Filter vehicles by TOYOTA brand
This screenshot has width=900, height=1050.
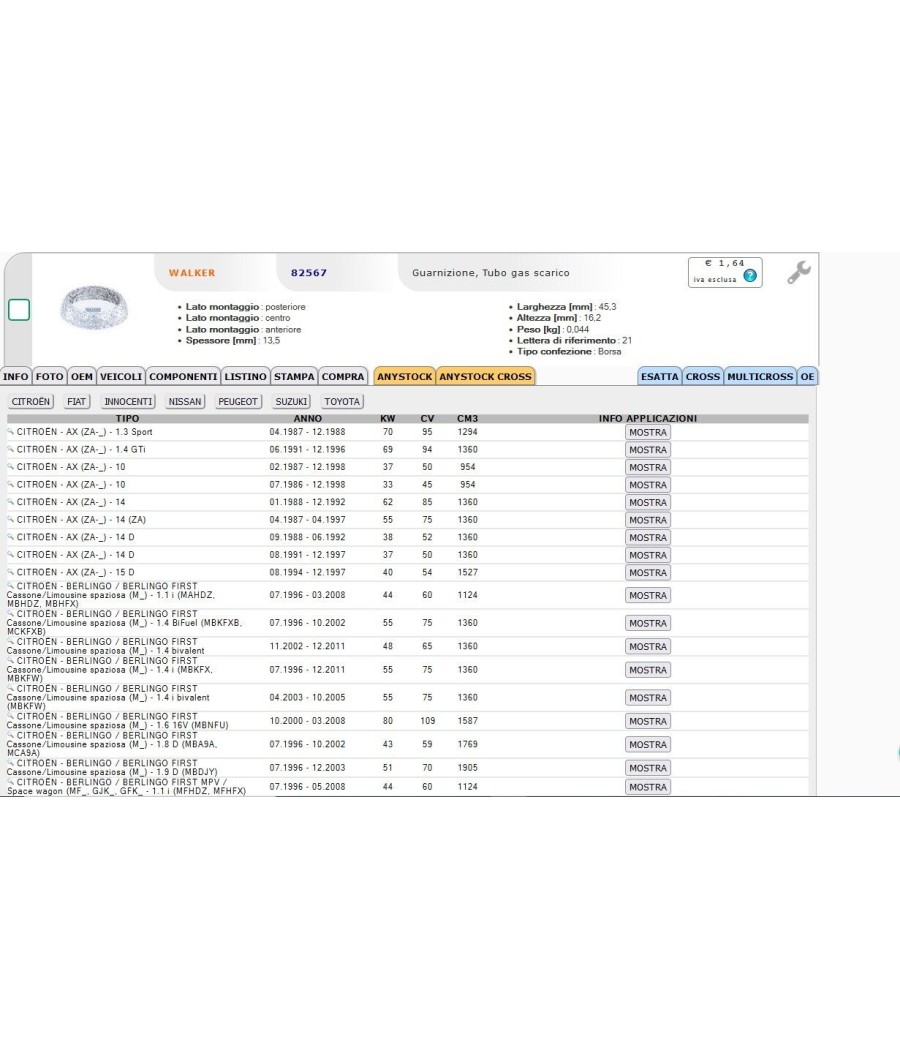[342, 402]
